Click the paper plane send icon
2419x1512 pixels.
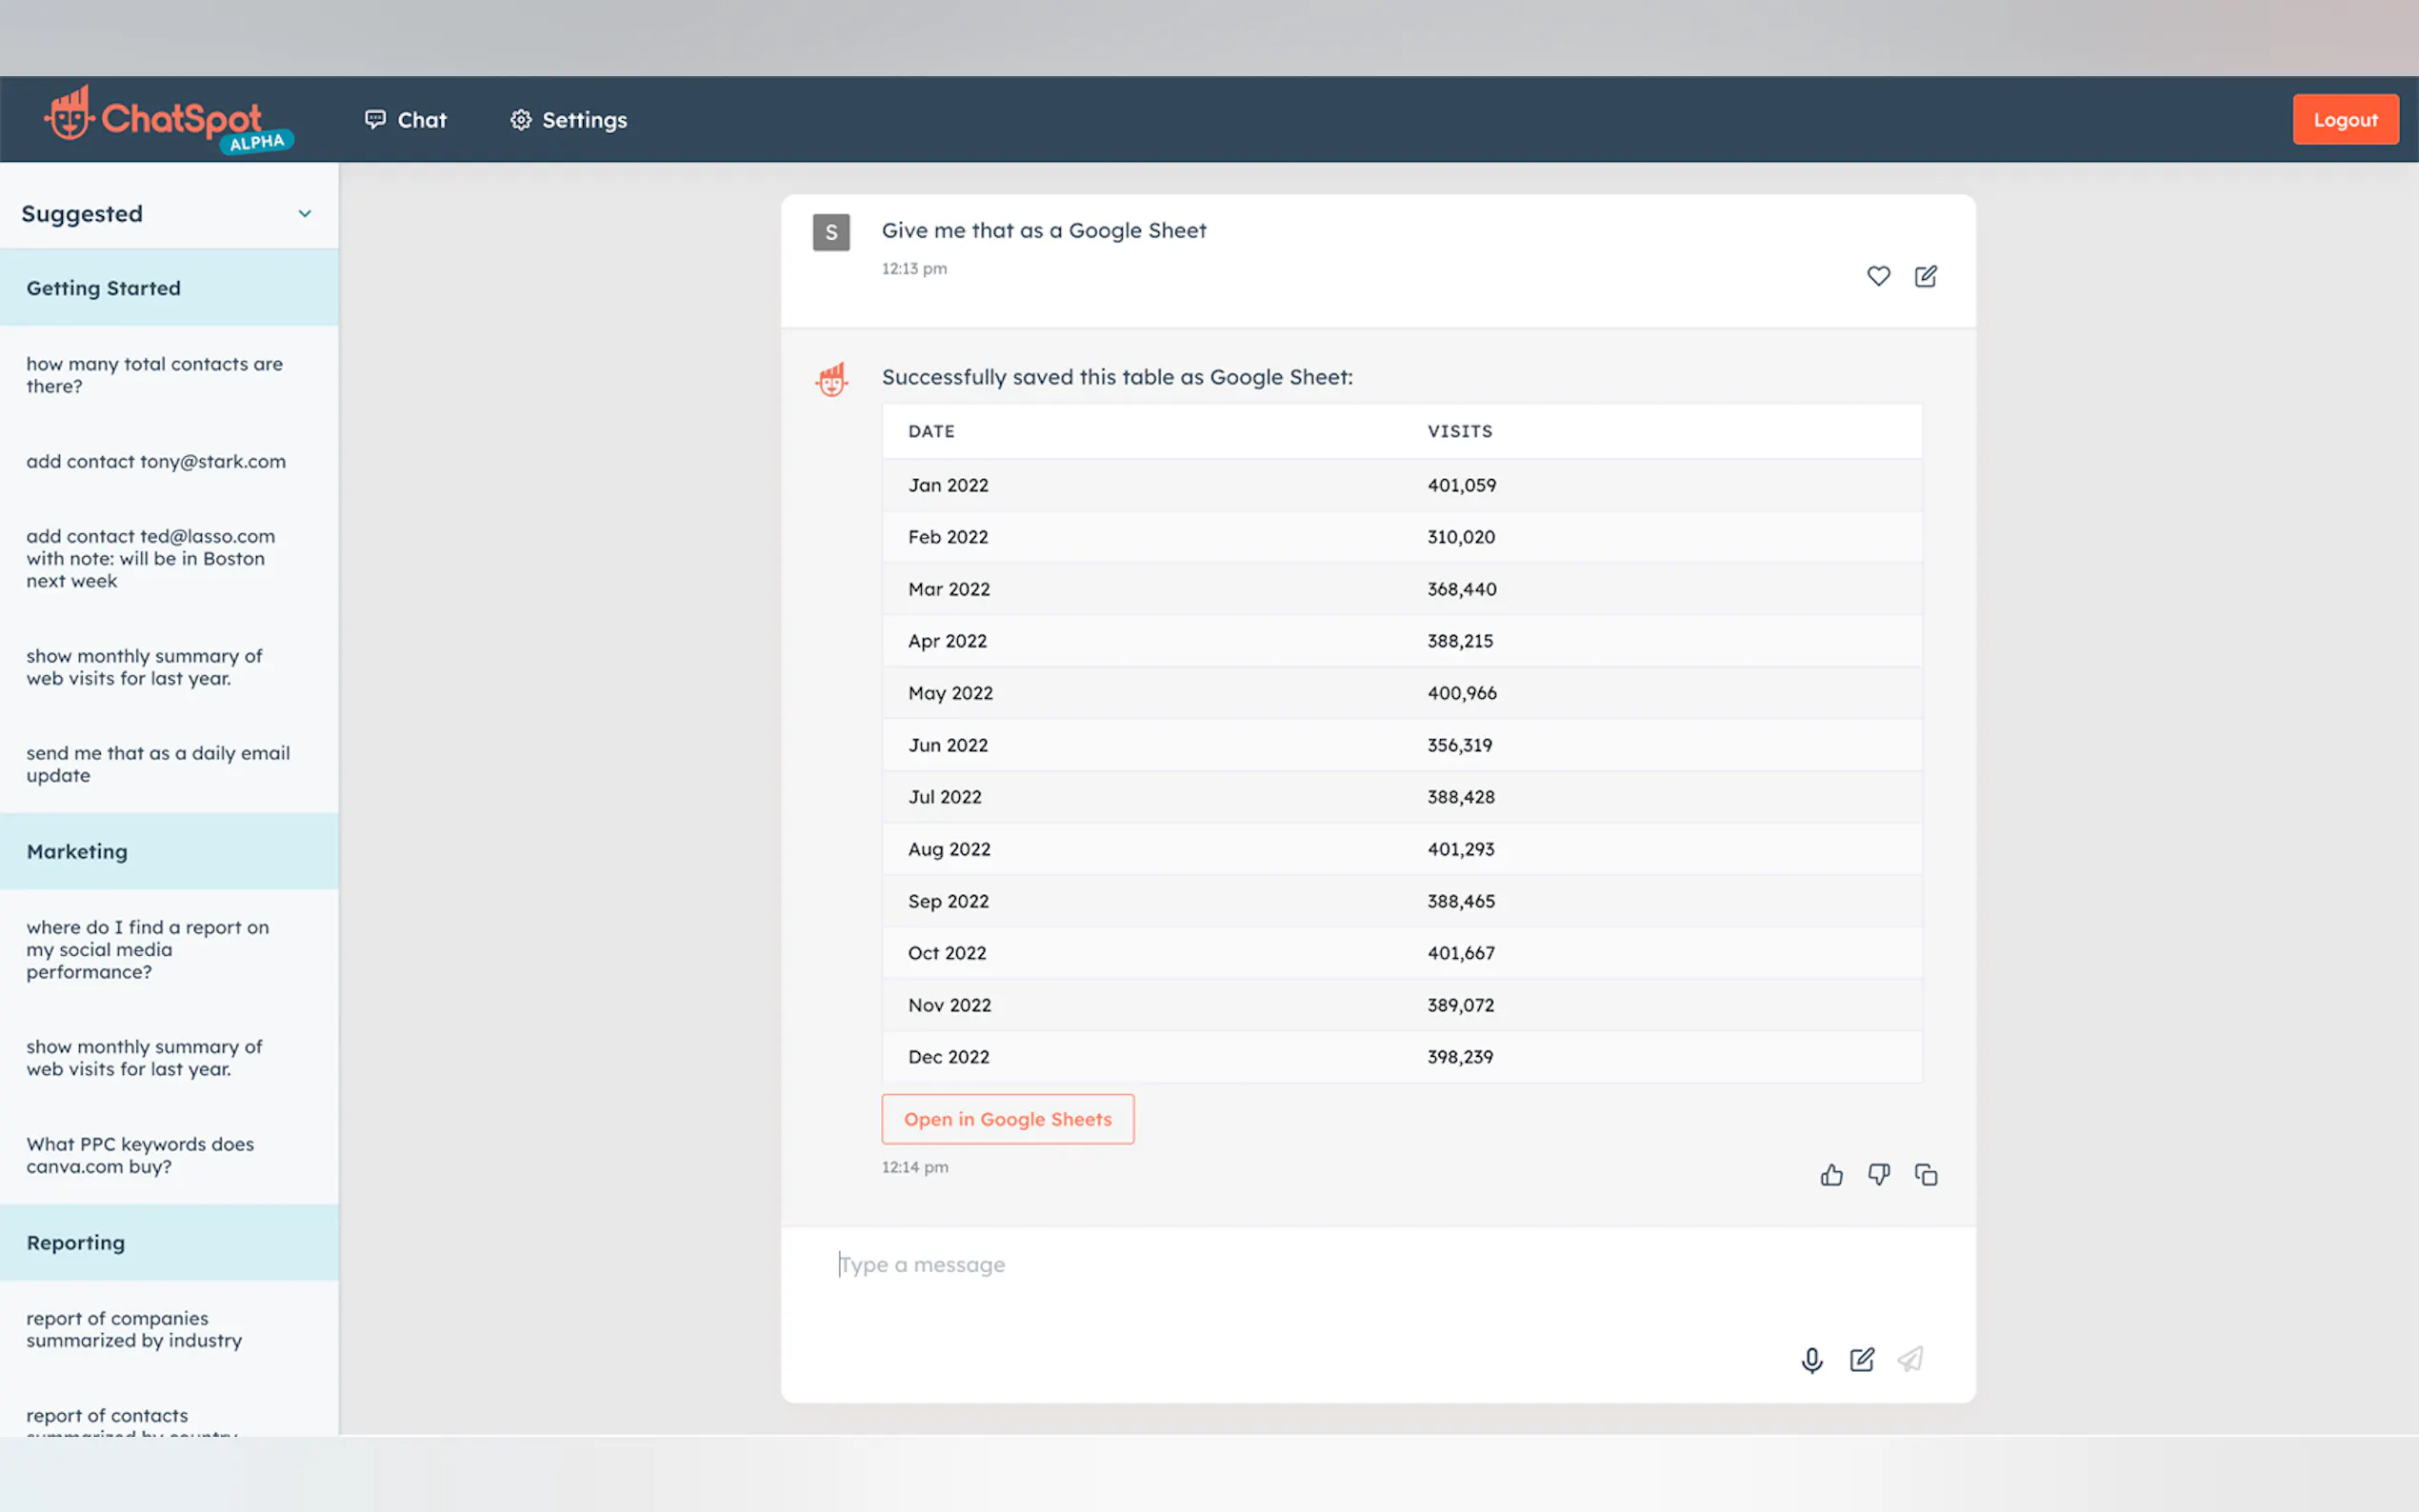[x=1910, y=1360]
